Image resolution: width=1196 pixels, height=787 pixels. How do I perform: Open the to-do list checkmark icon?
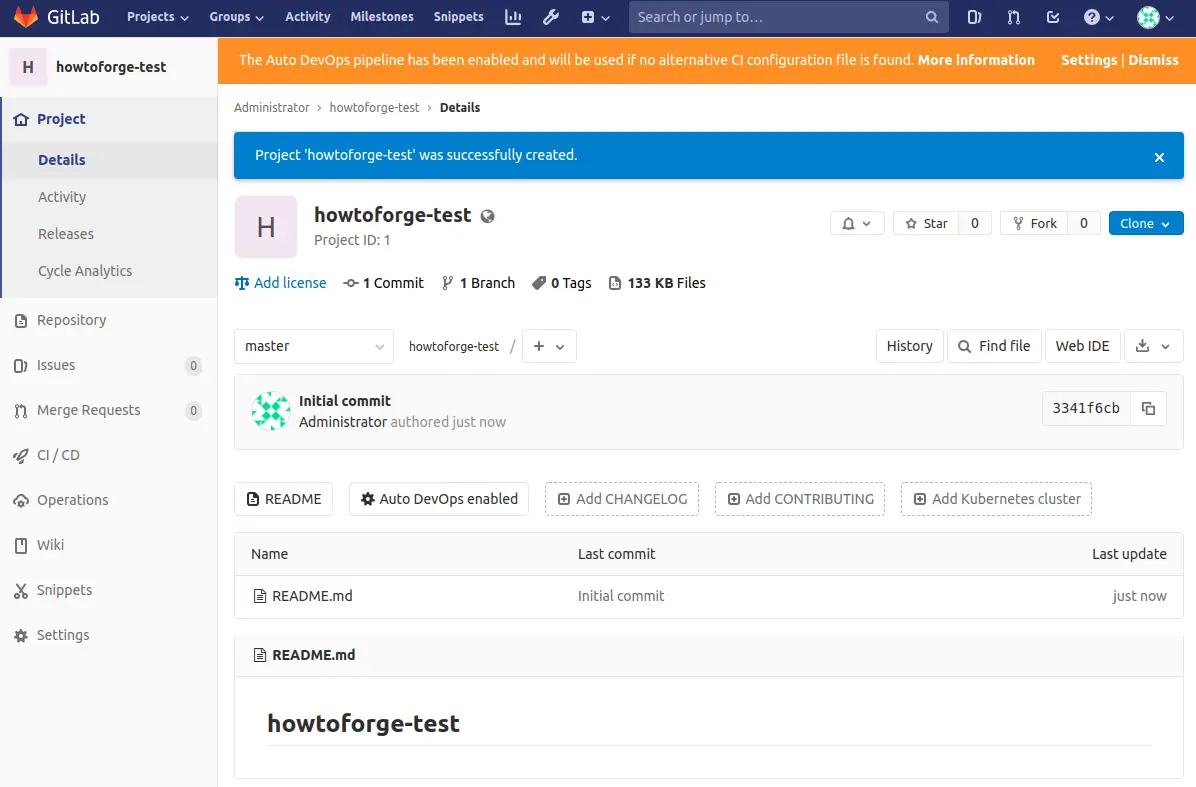point(1052,17)
